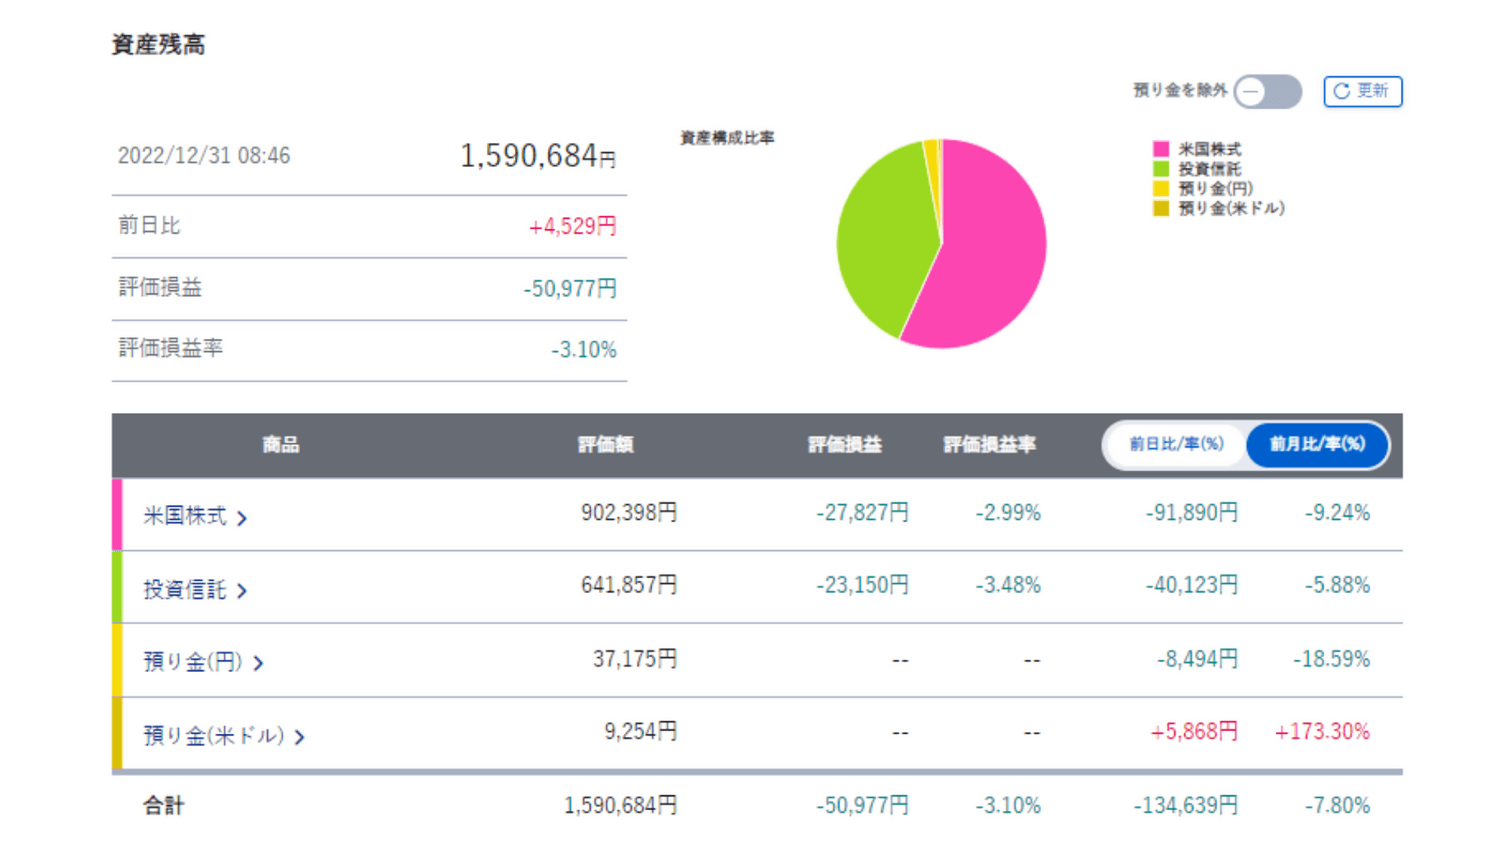Viewport: 1500px width, 843px height.
Task: Expand chevron next to 投資信託
Action: click(x=242, y=591)
